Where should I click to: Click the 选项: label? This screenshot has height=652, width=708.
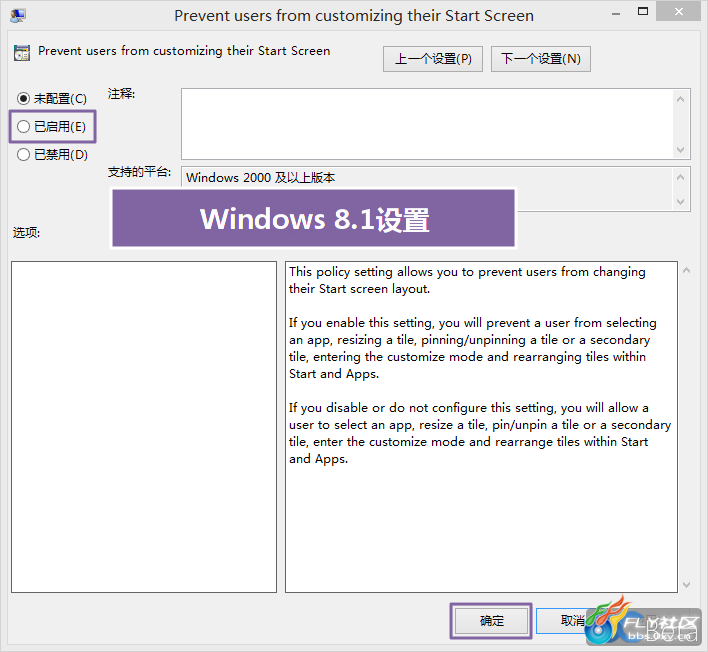(x=26, y=233)
